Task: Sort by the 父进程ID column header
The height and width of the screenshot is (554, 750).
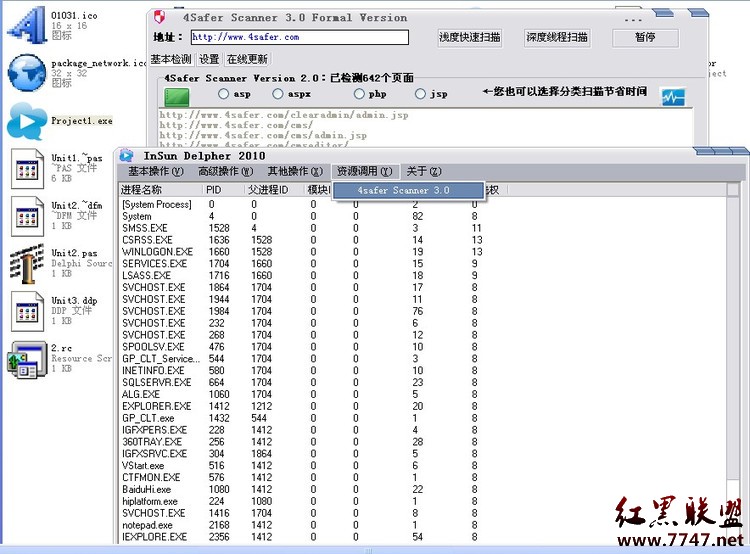Action: tap(274, 190)
